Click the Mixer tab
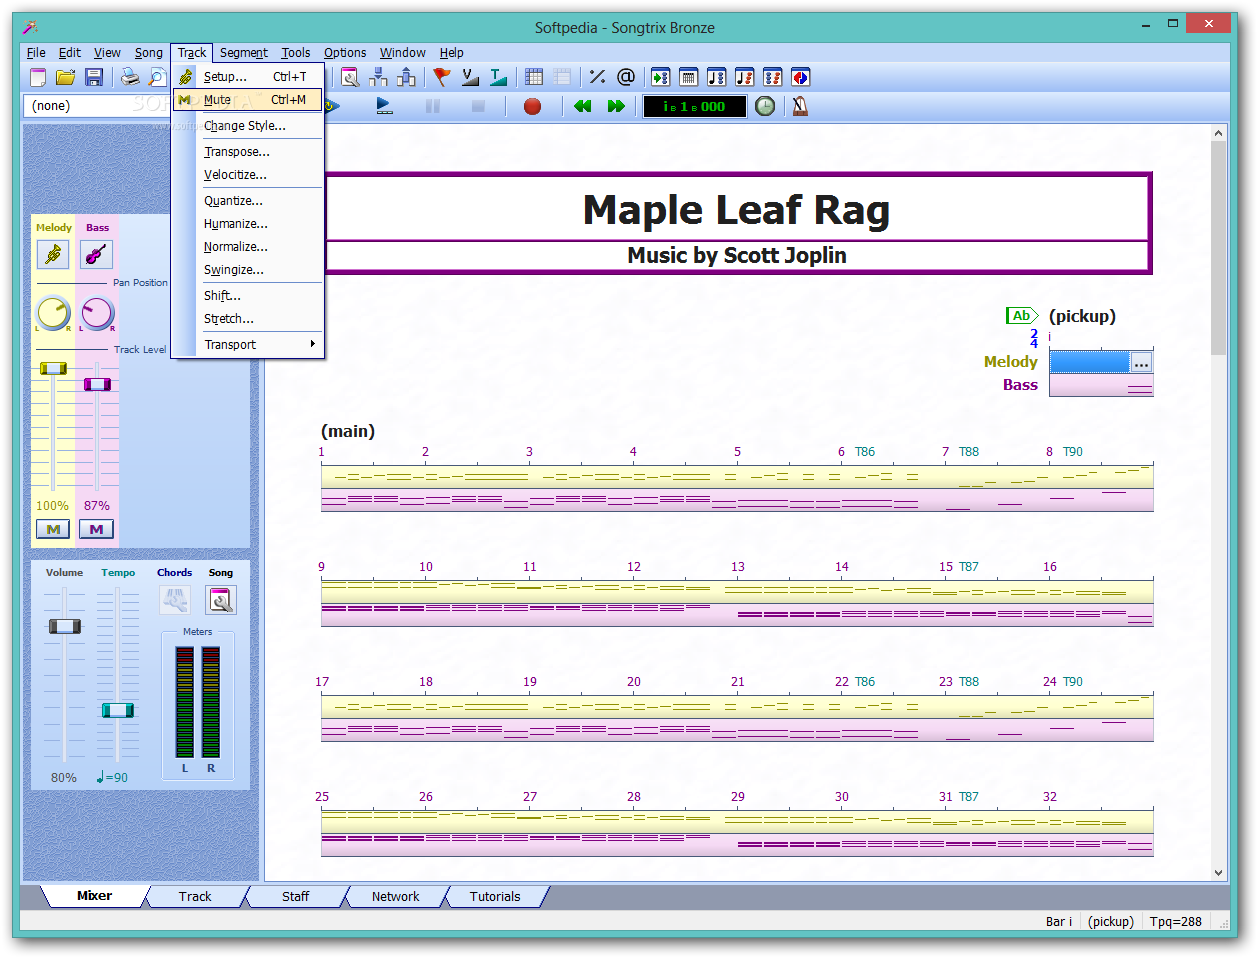This screenshot has width=1258, height=958. coord(95,895)
